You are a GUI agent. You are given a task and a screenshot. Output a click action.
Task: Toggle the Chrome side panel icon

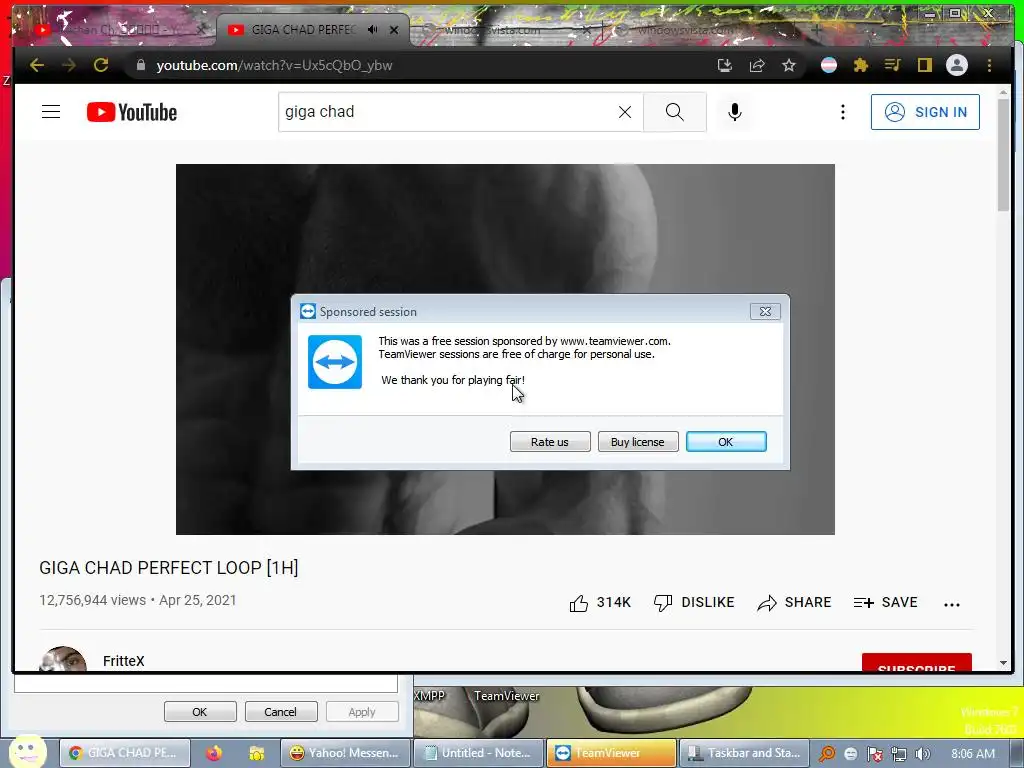925,65
